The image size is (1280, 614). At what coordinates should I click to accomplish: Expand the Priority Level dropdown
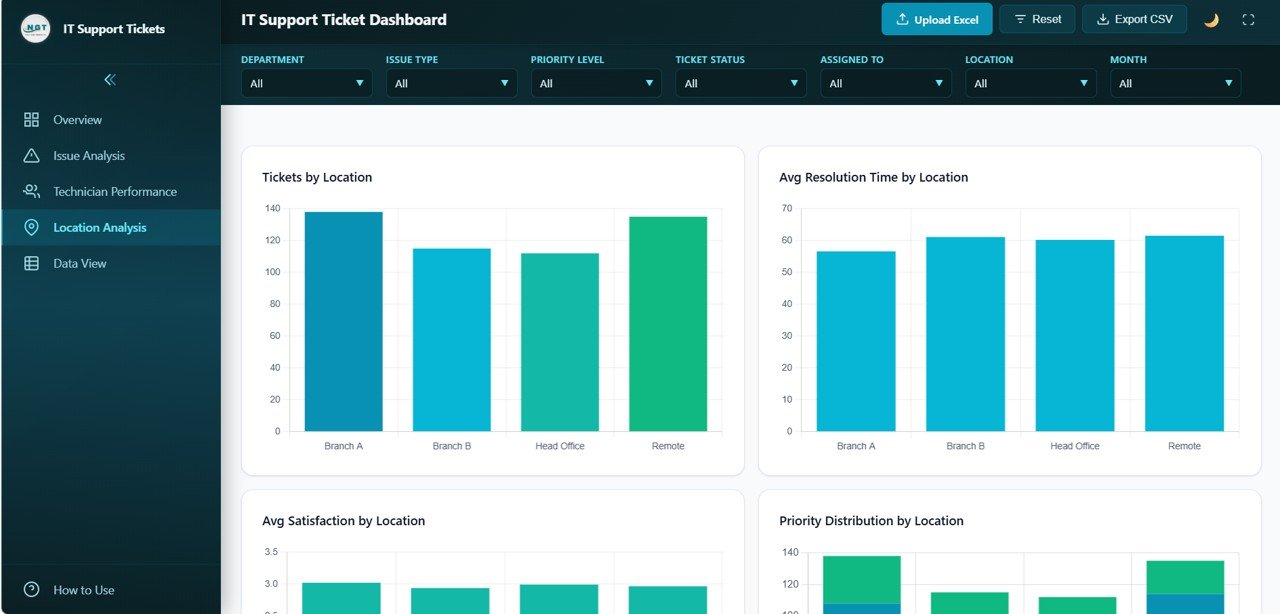pyautogui.click(x=595, y=84)
